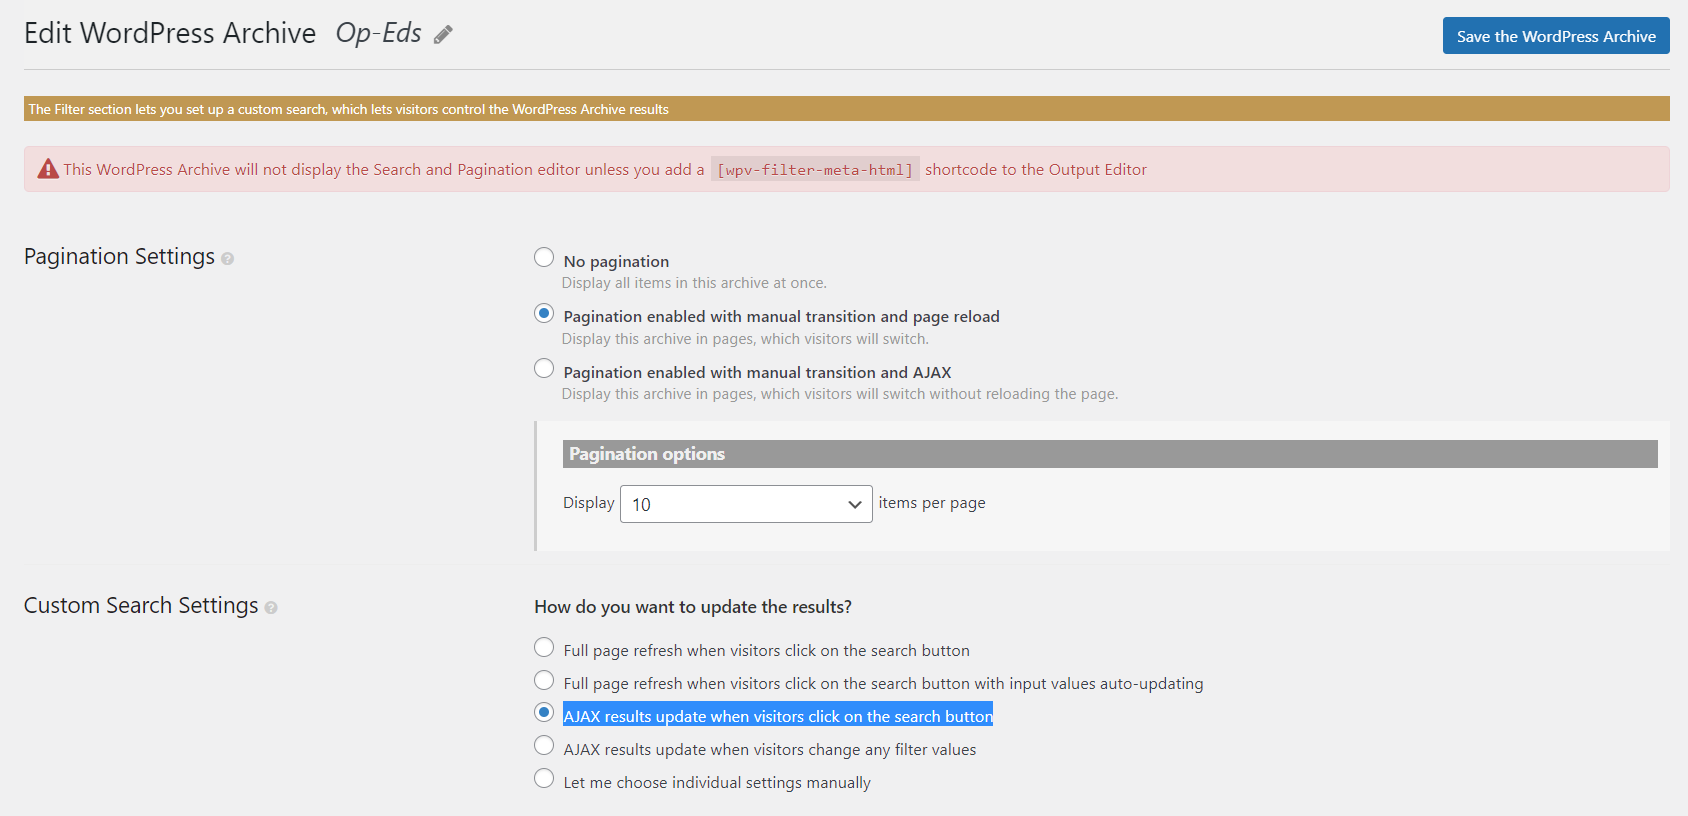1688x816 pixels.
Task: Choose AJAX results update on search button click
Action: [544, 713]
